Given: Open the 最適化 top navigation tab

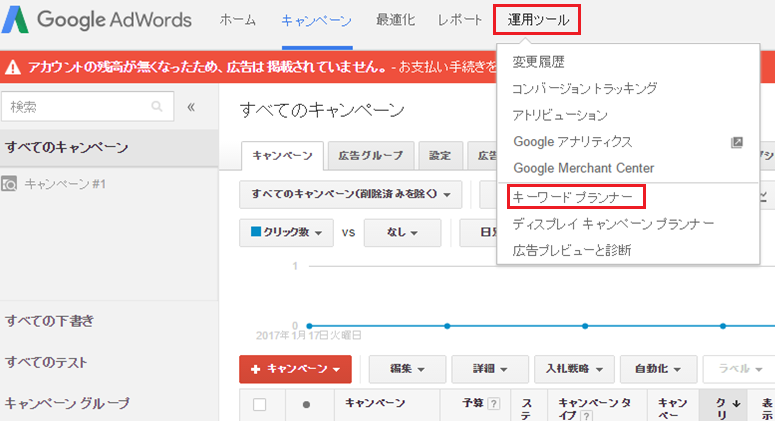Looking at the screenshot, I should 395,20.
